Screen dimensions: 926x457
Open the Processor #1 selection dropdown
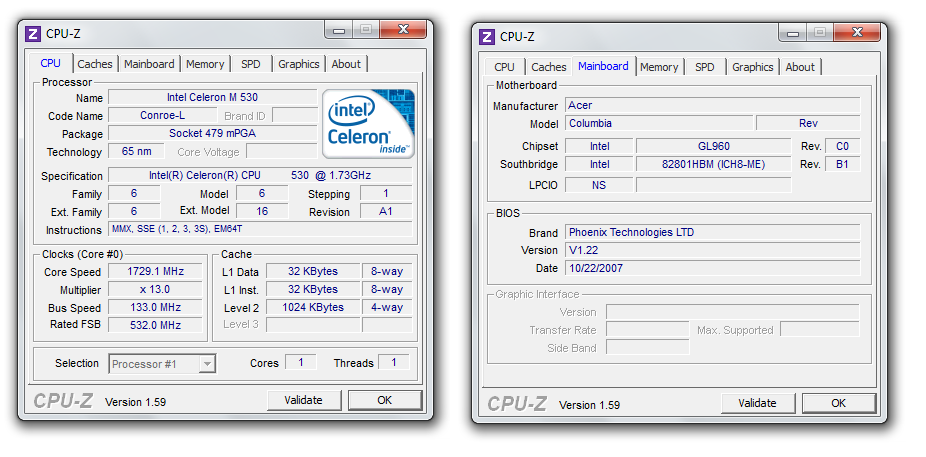[162, 364]
